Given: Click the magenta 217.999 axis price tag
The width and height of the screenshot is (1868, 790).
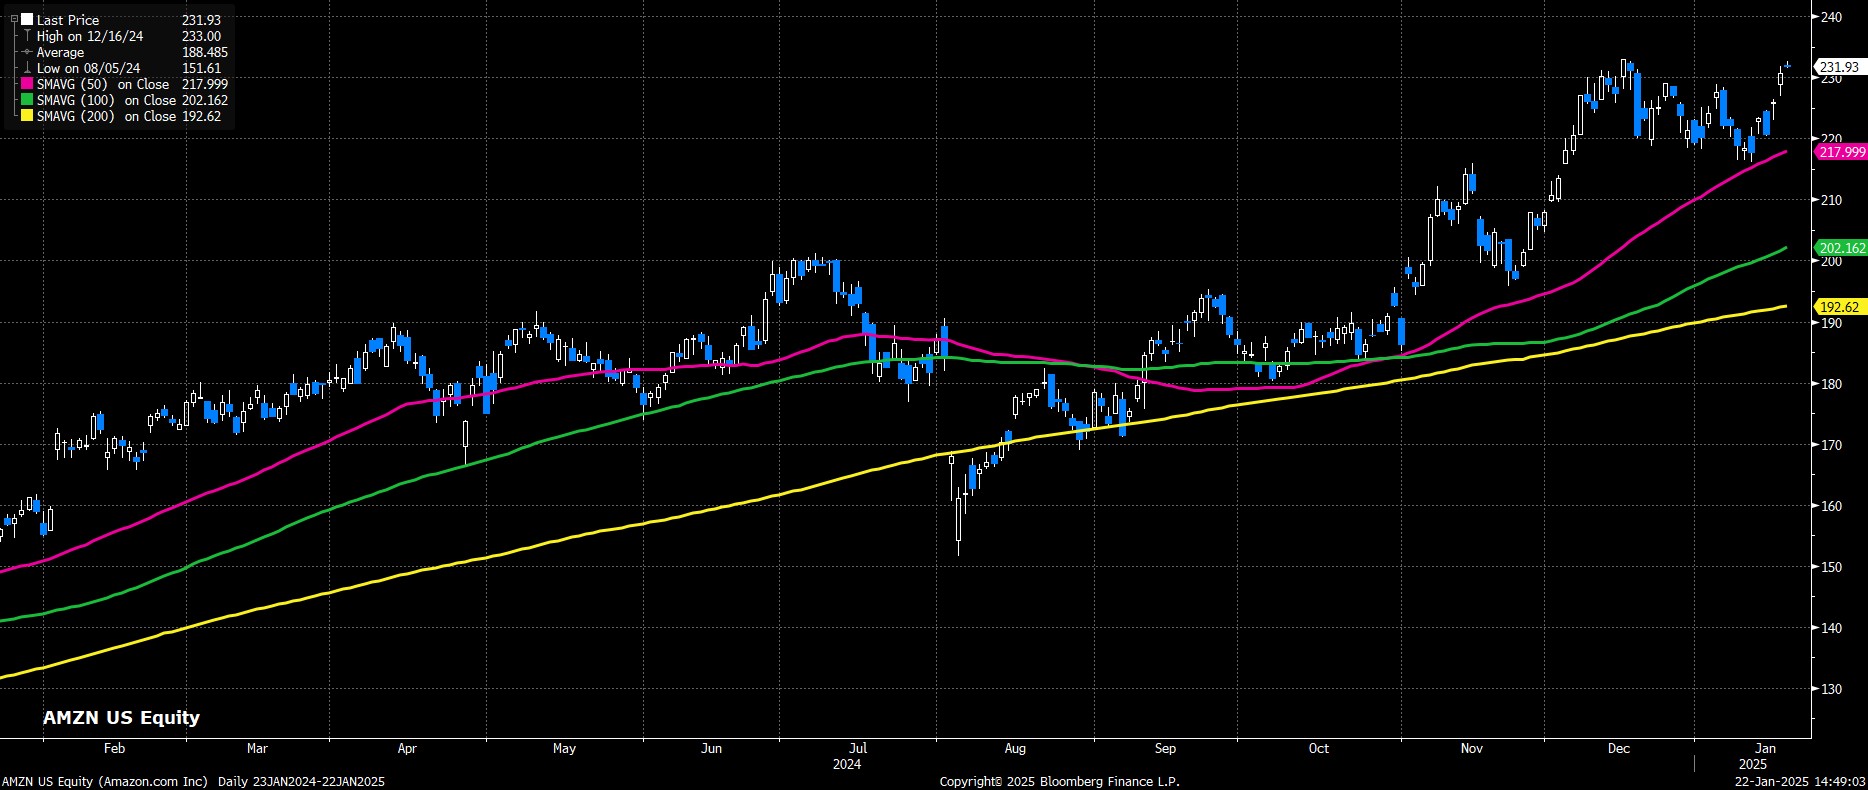Looking at the screenshot, I should click(x=1841, y=152).
